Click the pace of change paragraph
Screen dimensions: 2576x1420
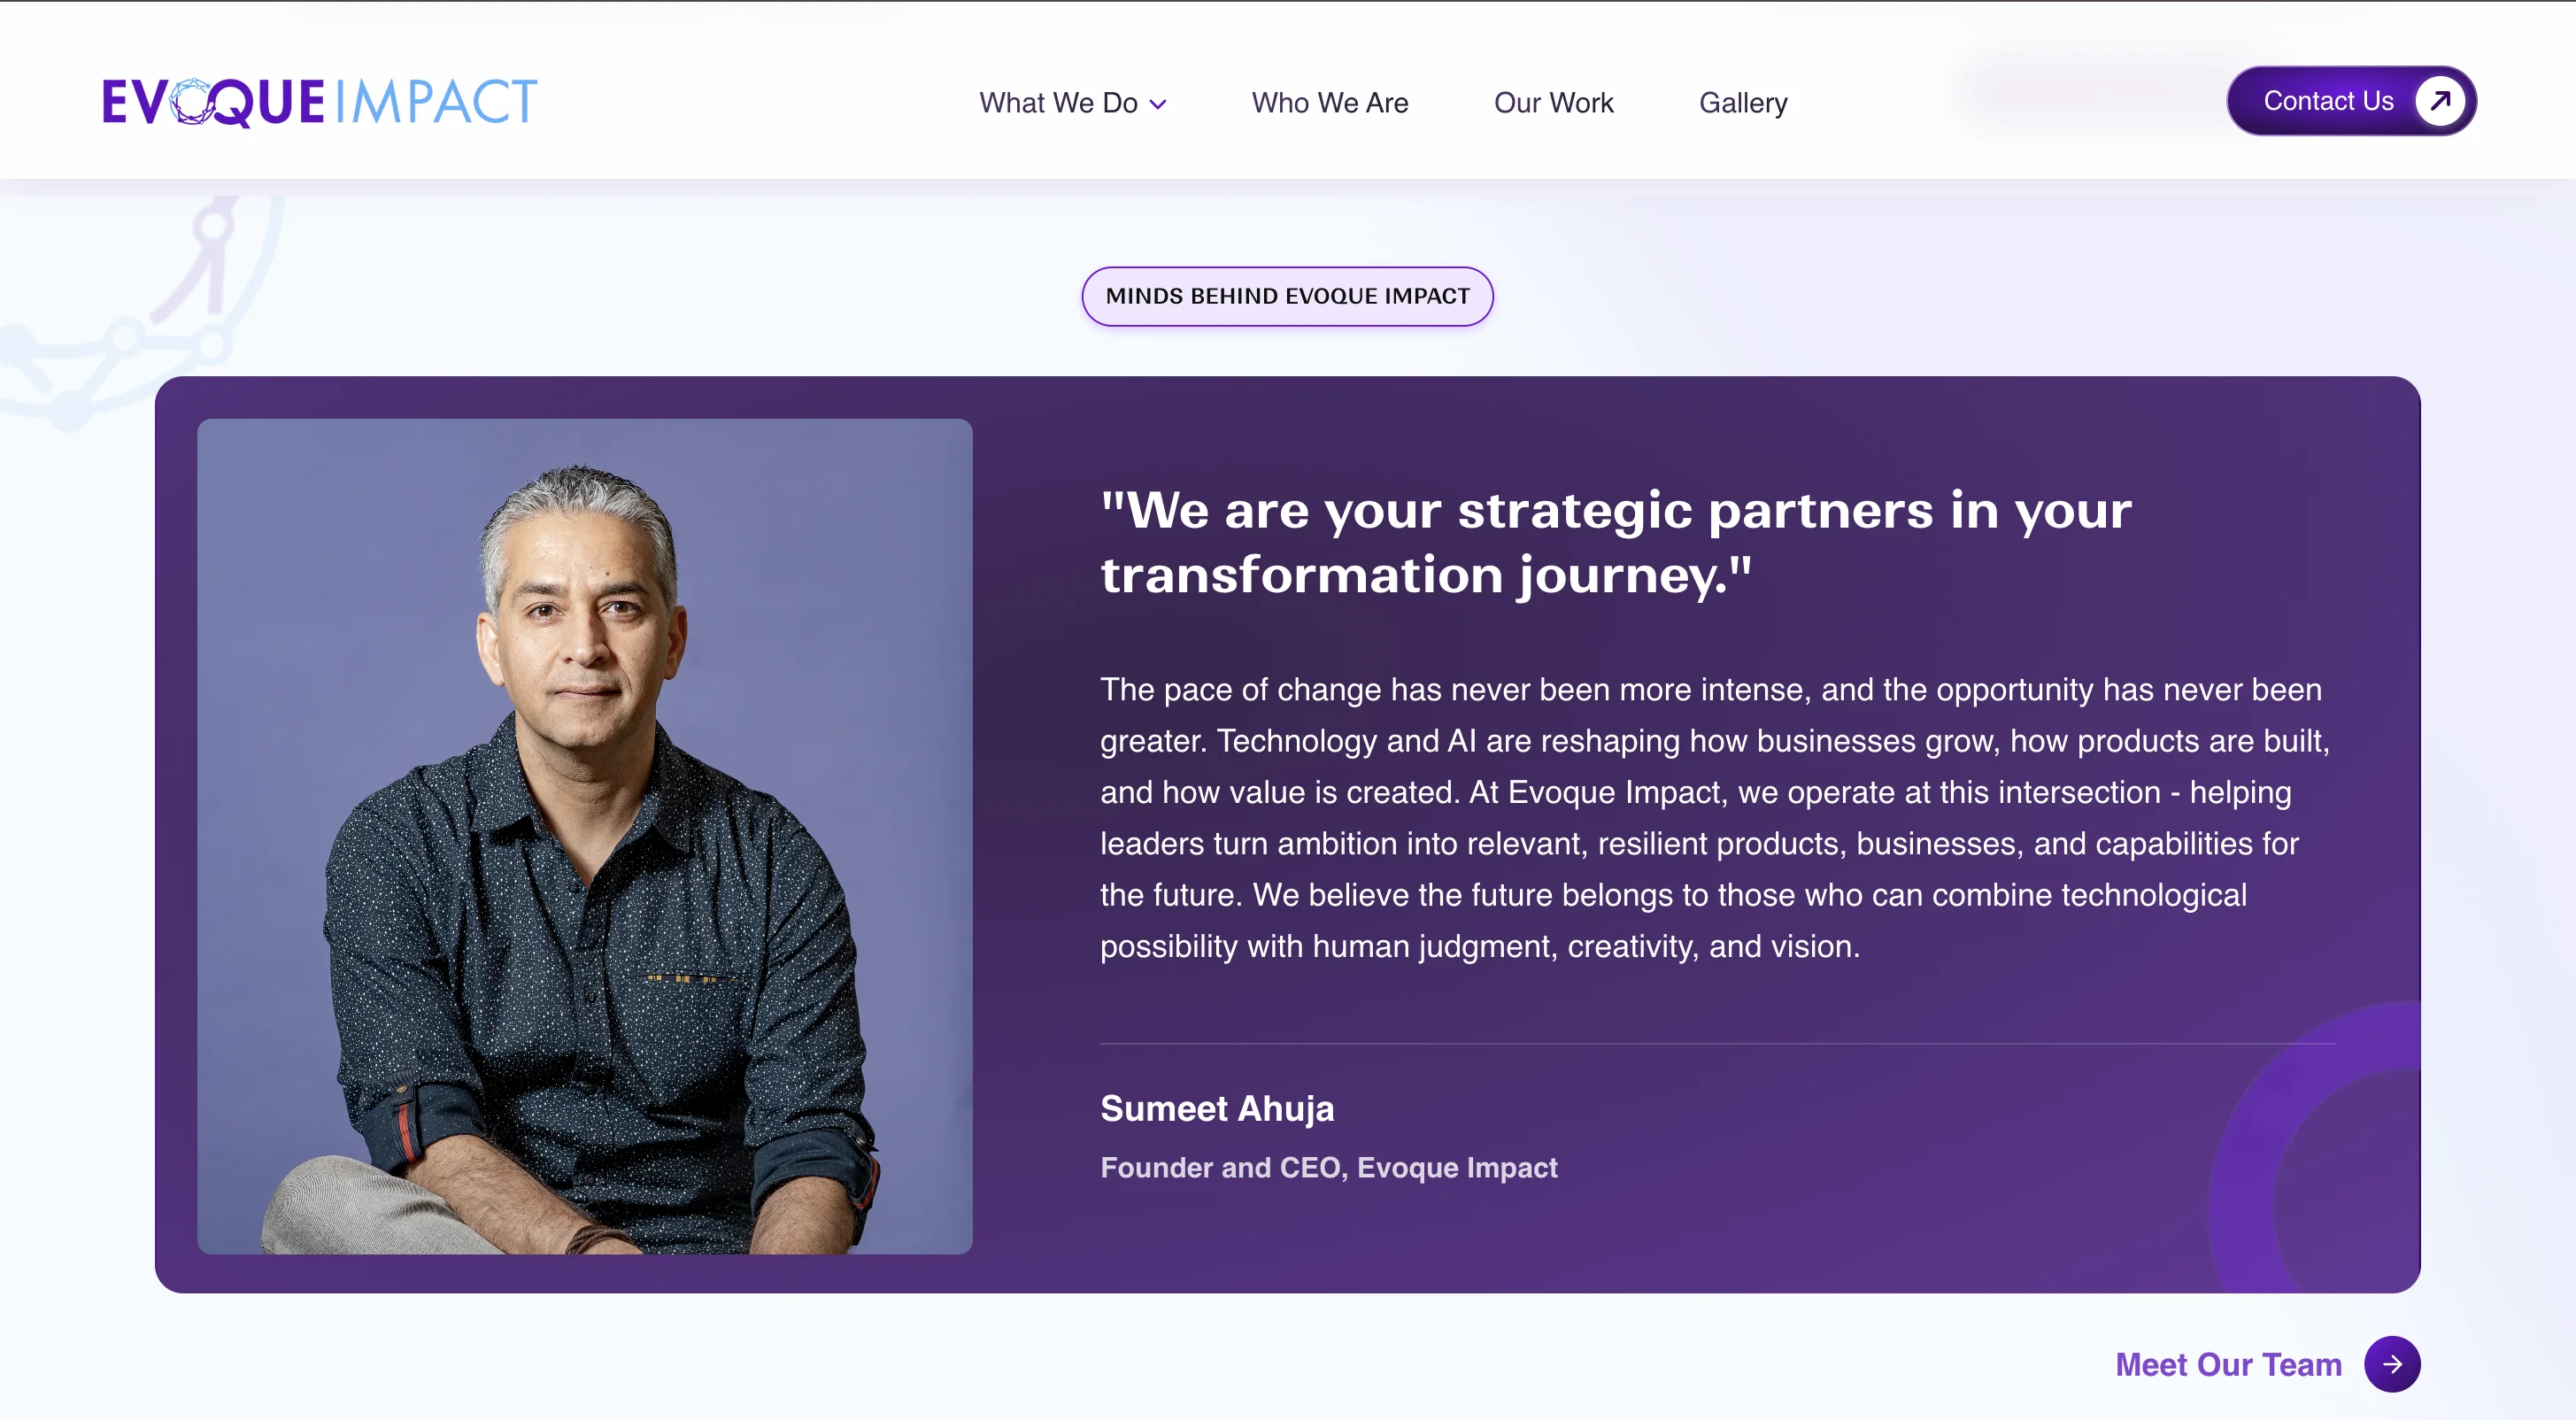tap(1715, 818)
